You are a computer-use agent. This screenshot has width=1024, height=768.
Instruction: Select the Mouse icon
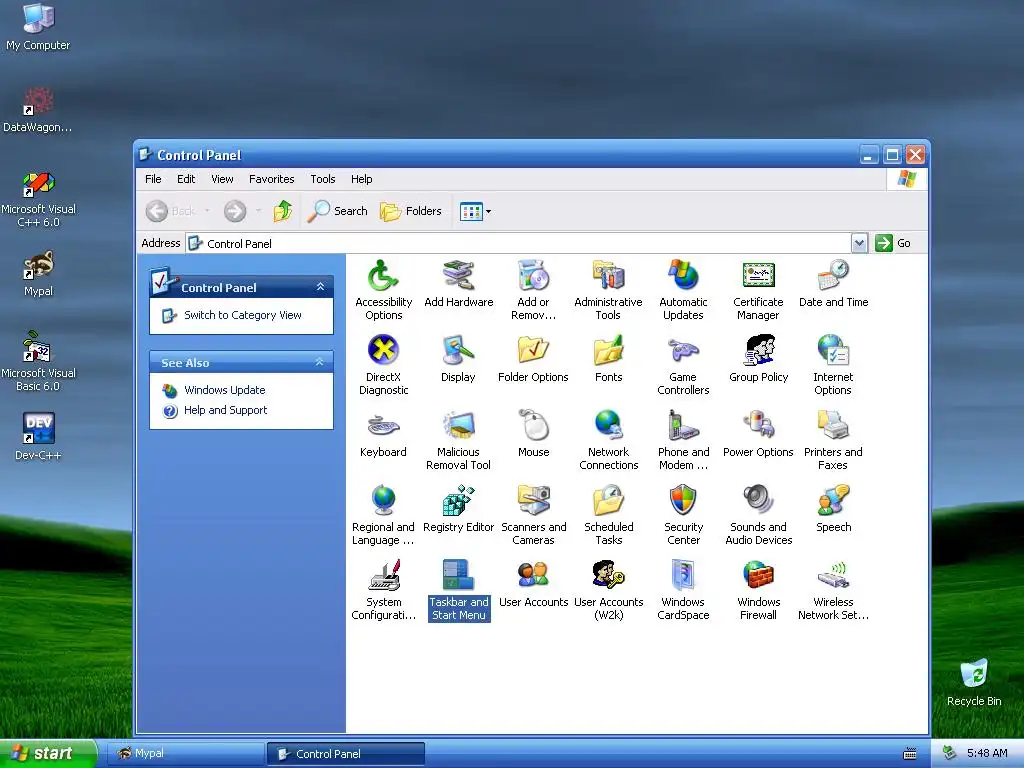(x=534, y=426)
